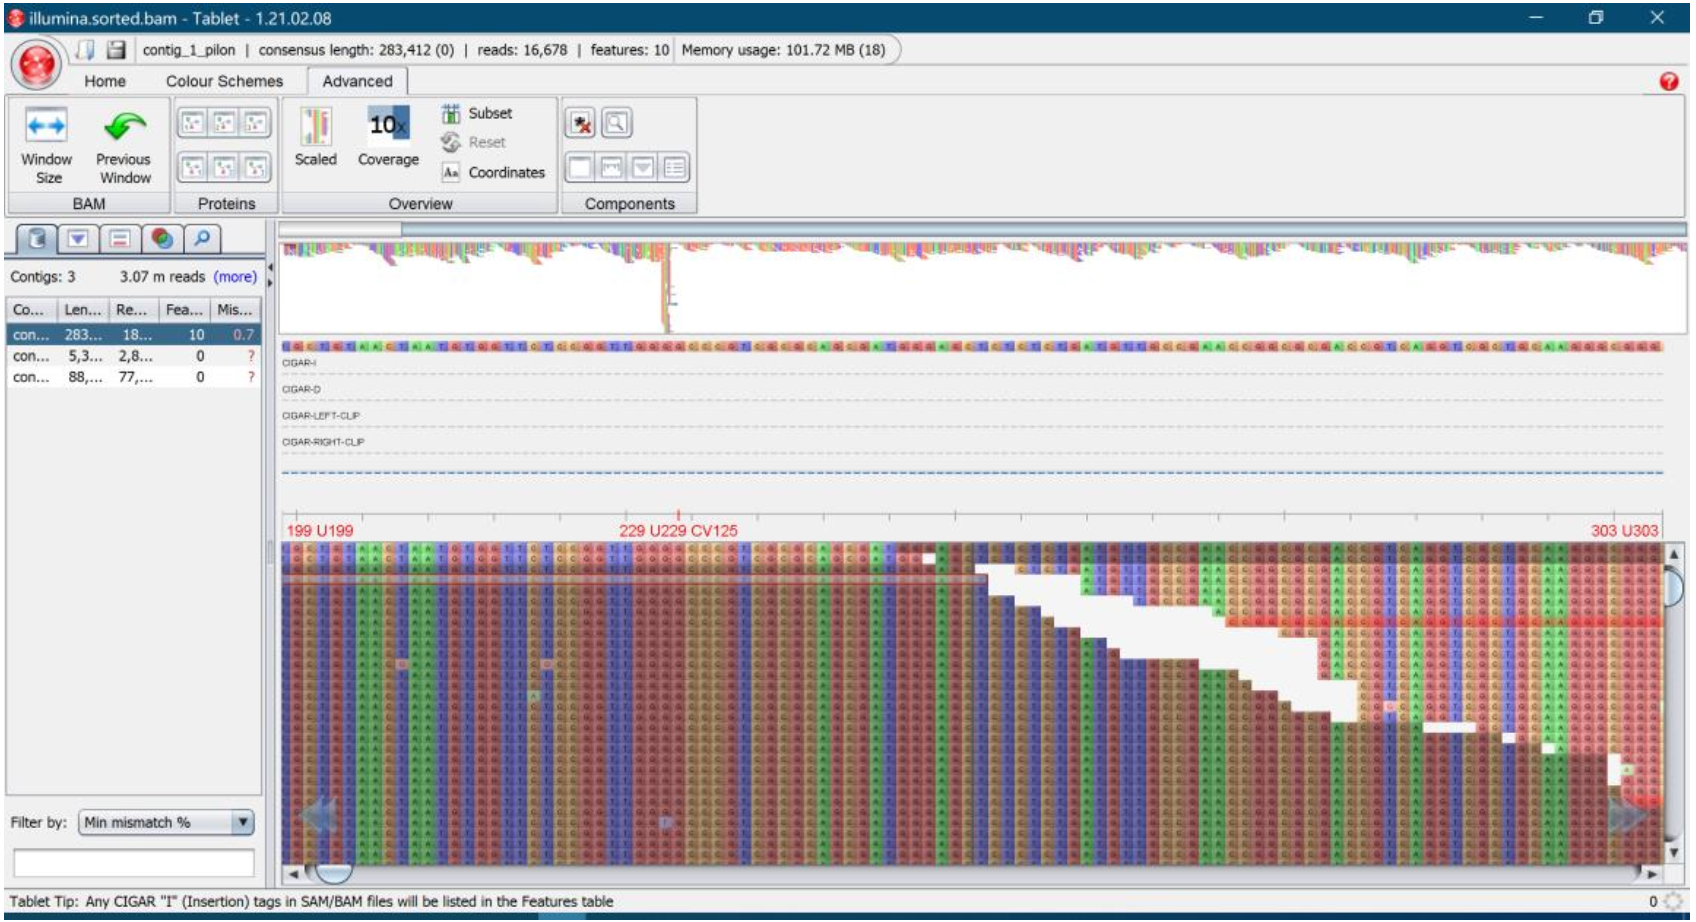Toggle second forward protein translation track
This screenshot has width=1696, height=922.
coord(225,123)
